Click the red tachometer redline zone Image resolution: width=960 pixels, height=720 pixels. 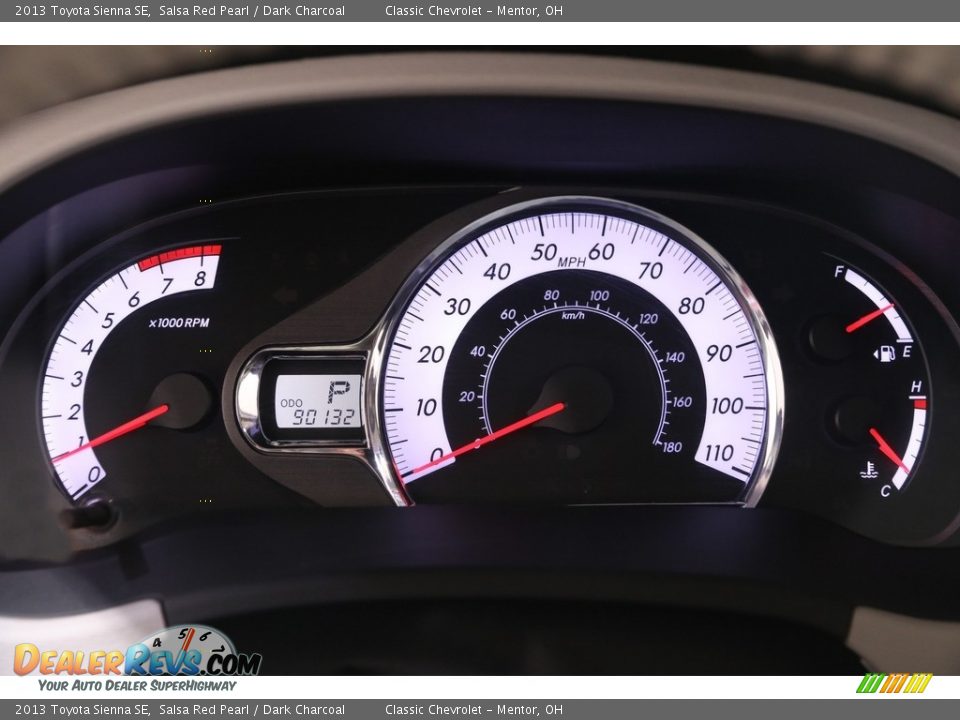tap(180, 257)
